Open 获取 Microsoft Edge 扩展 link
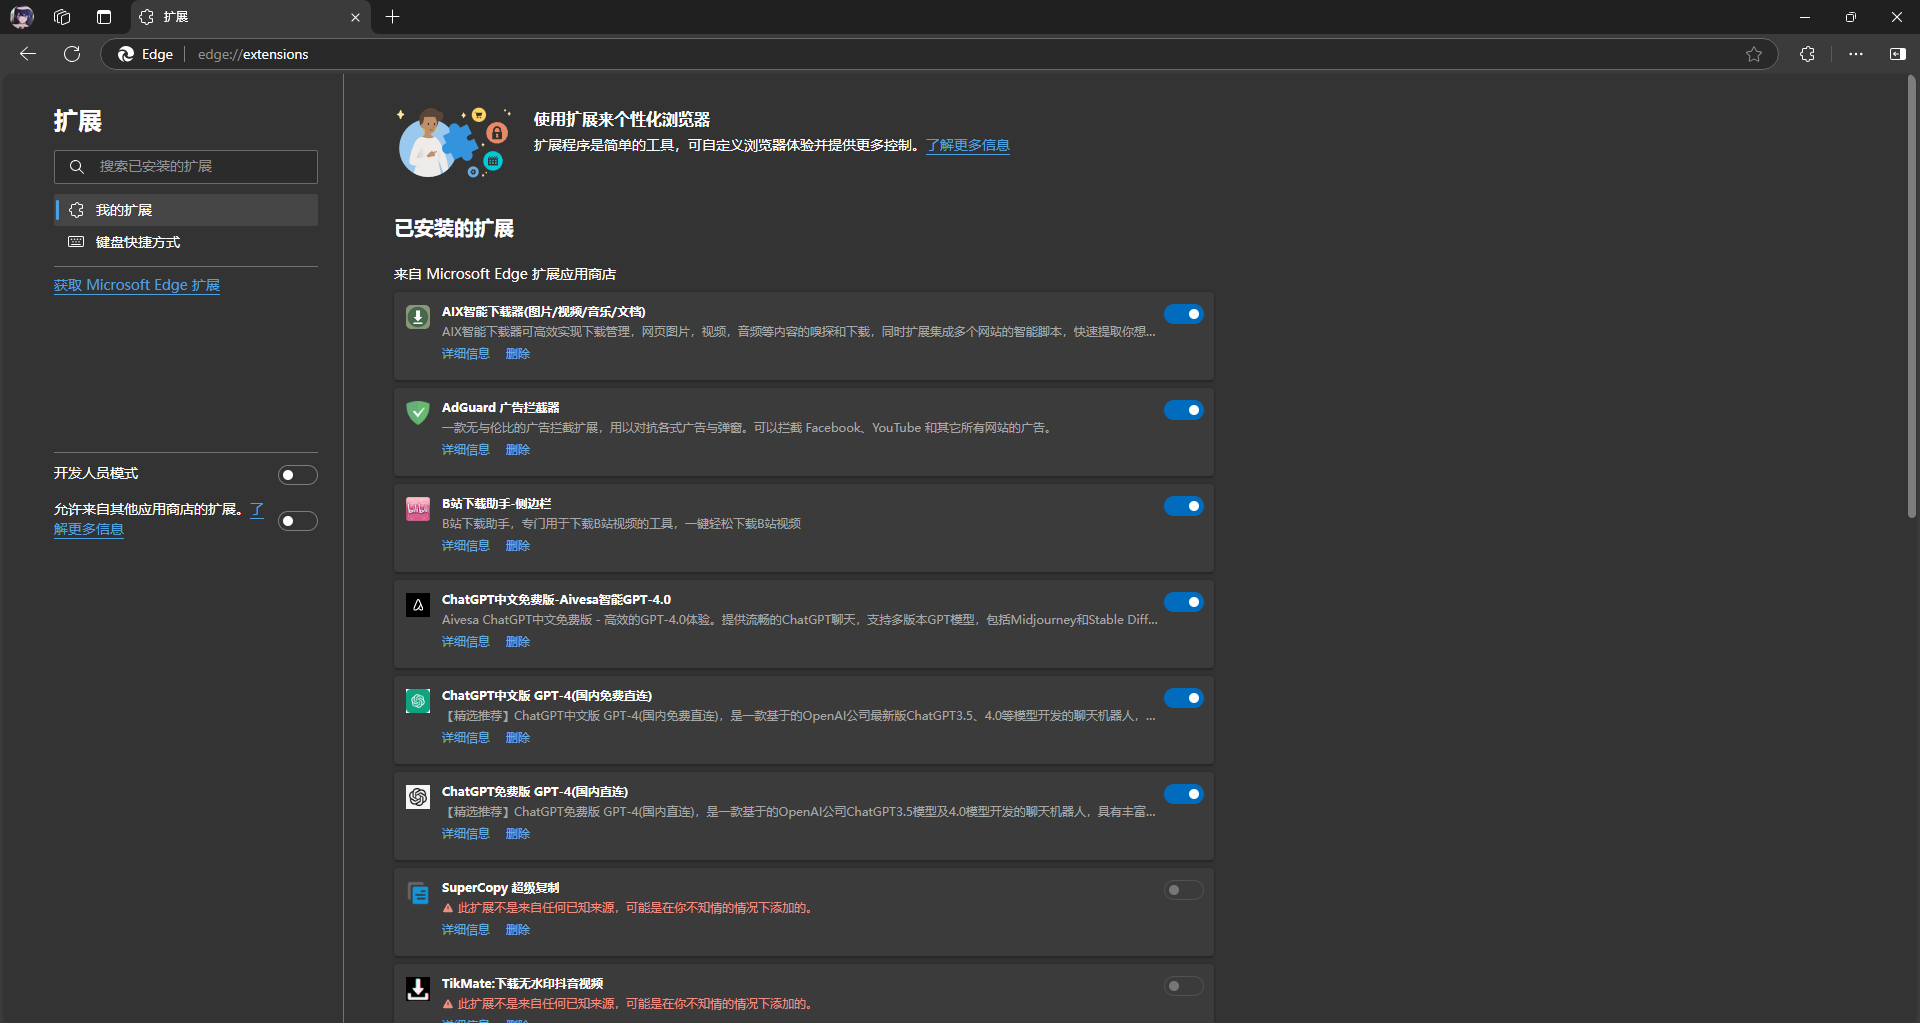This screenshot has width=1920, height=1023. [x=137, y=285]
